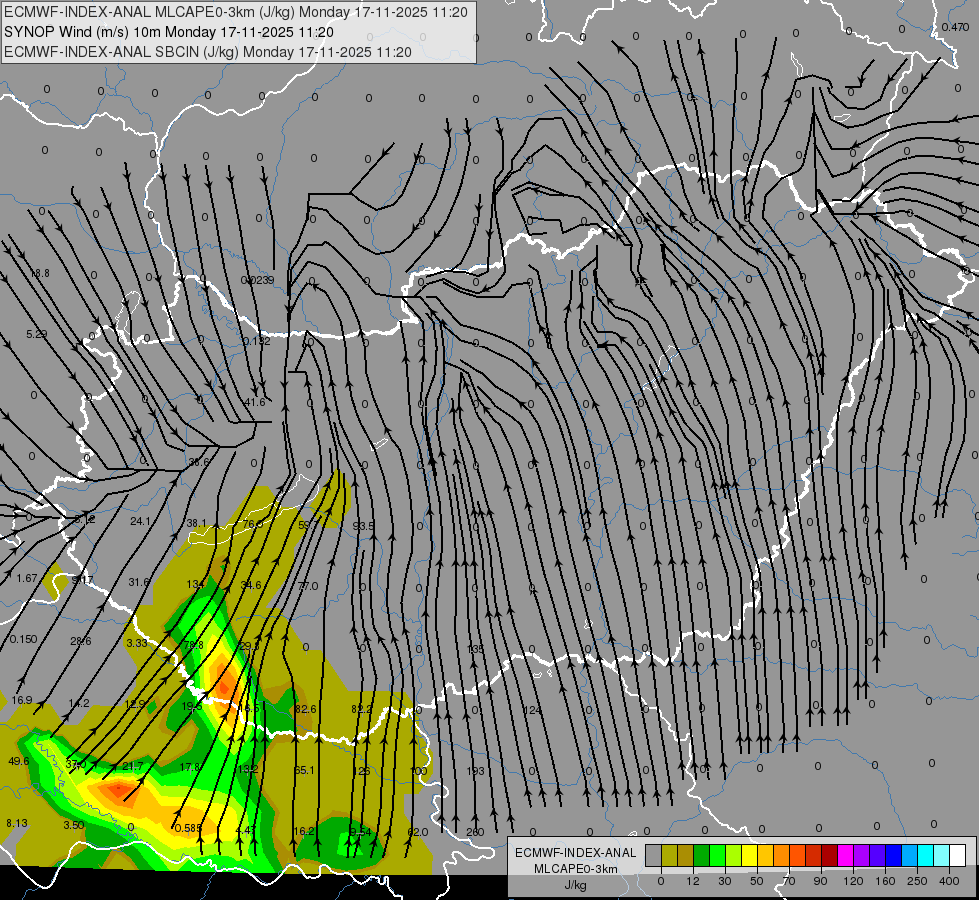
Task: Select the legend tick label 400
Action: pos(949,881)
